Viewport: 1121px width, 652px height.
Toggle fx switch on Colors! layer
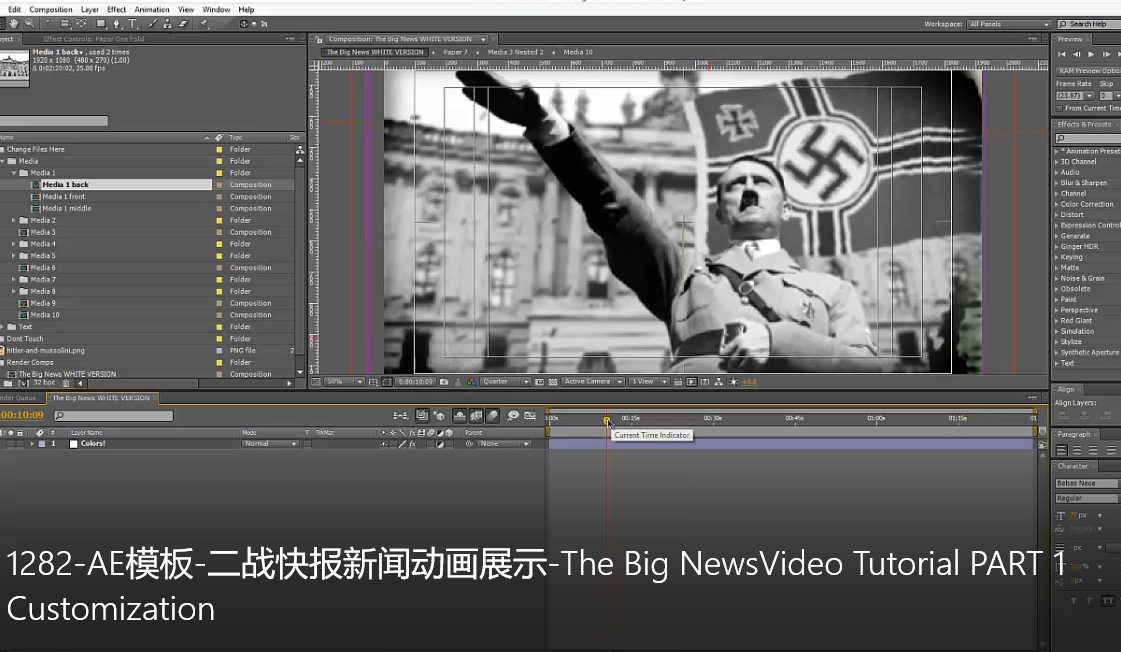click(413, 444)
